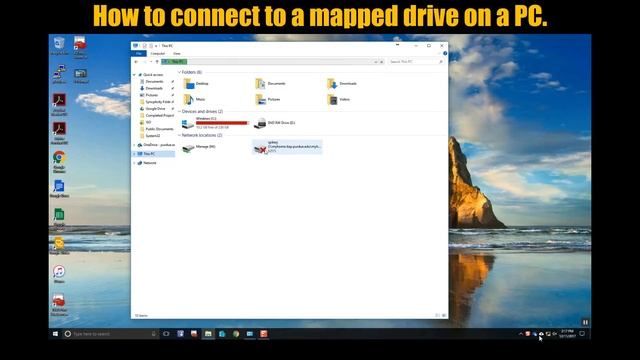640x360 pixels.
Task: Open Chrome from the taskbar
Action: coord(236,334)
